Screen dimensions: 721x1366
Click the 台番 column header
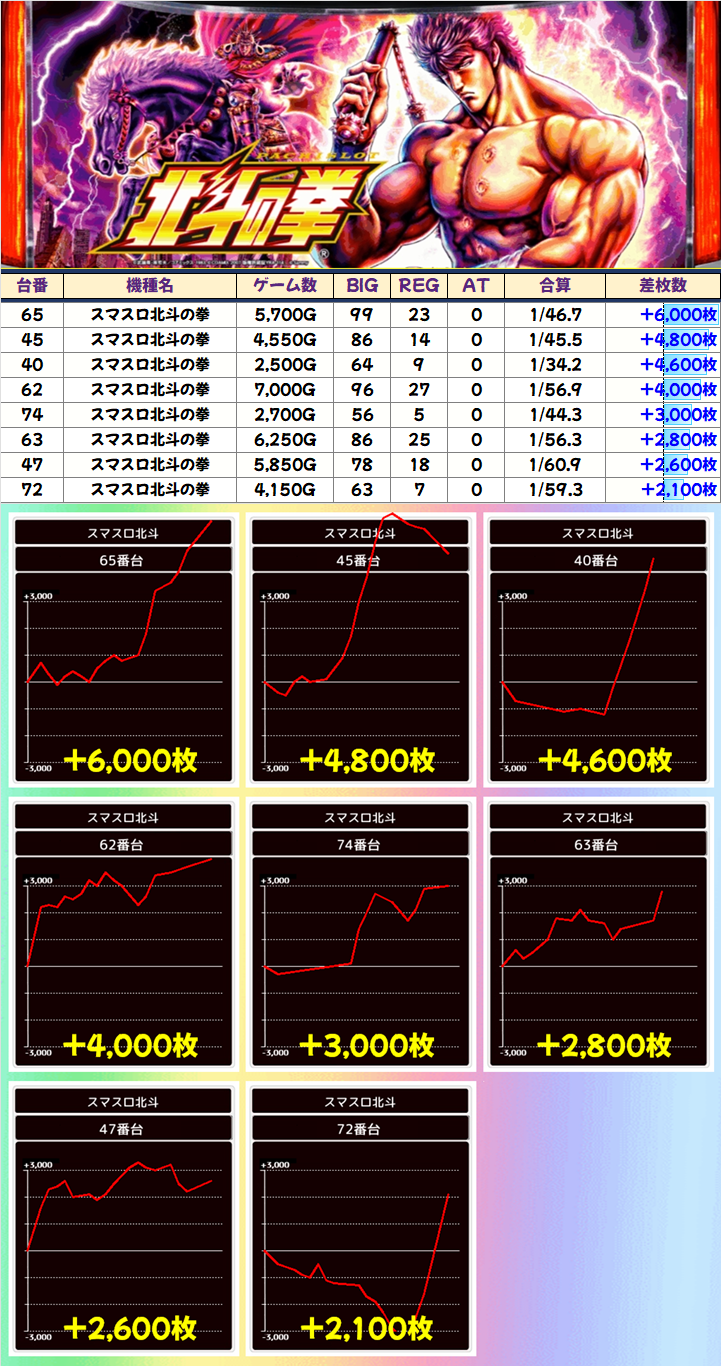pos(32,285)
